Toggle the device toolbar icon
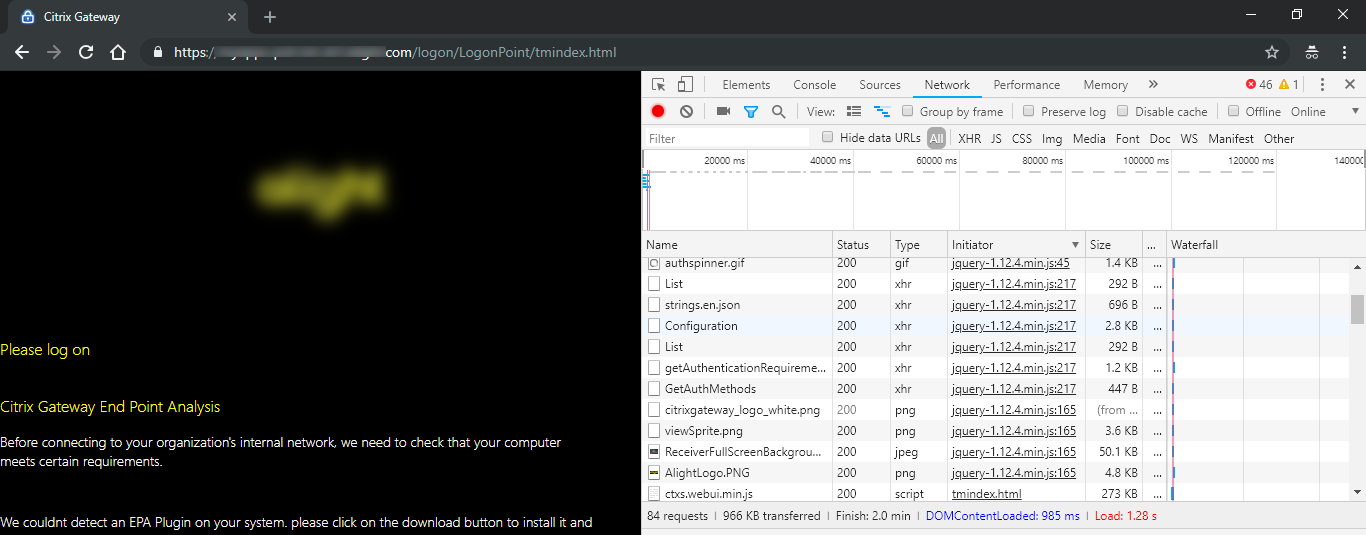1366x535 pixels. 685,85
